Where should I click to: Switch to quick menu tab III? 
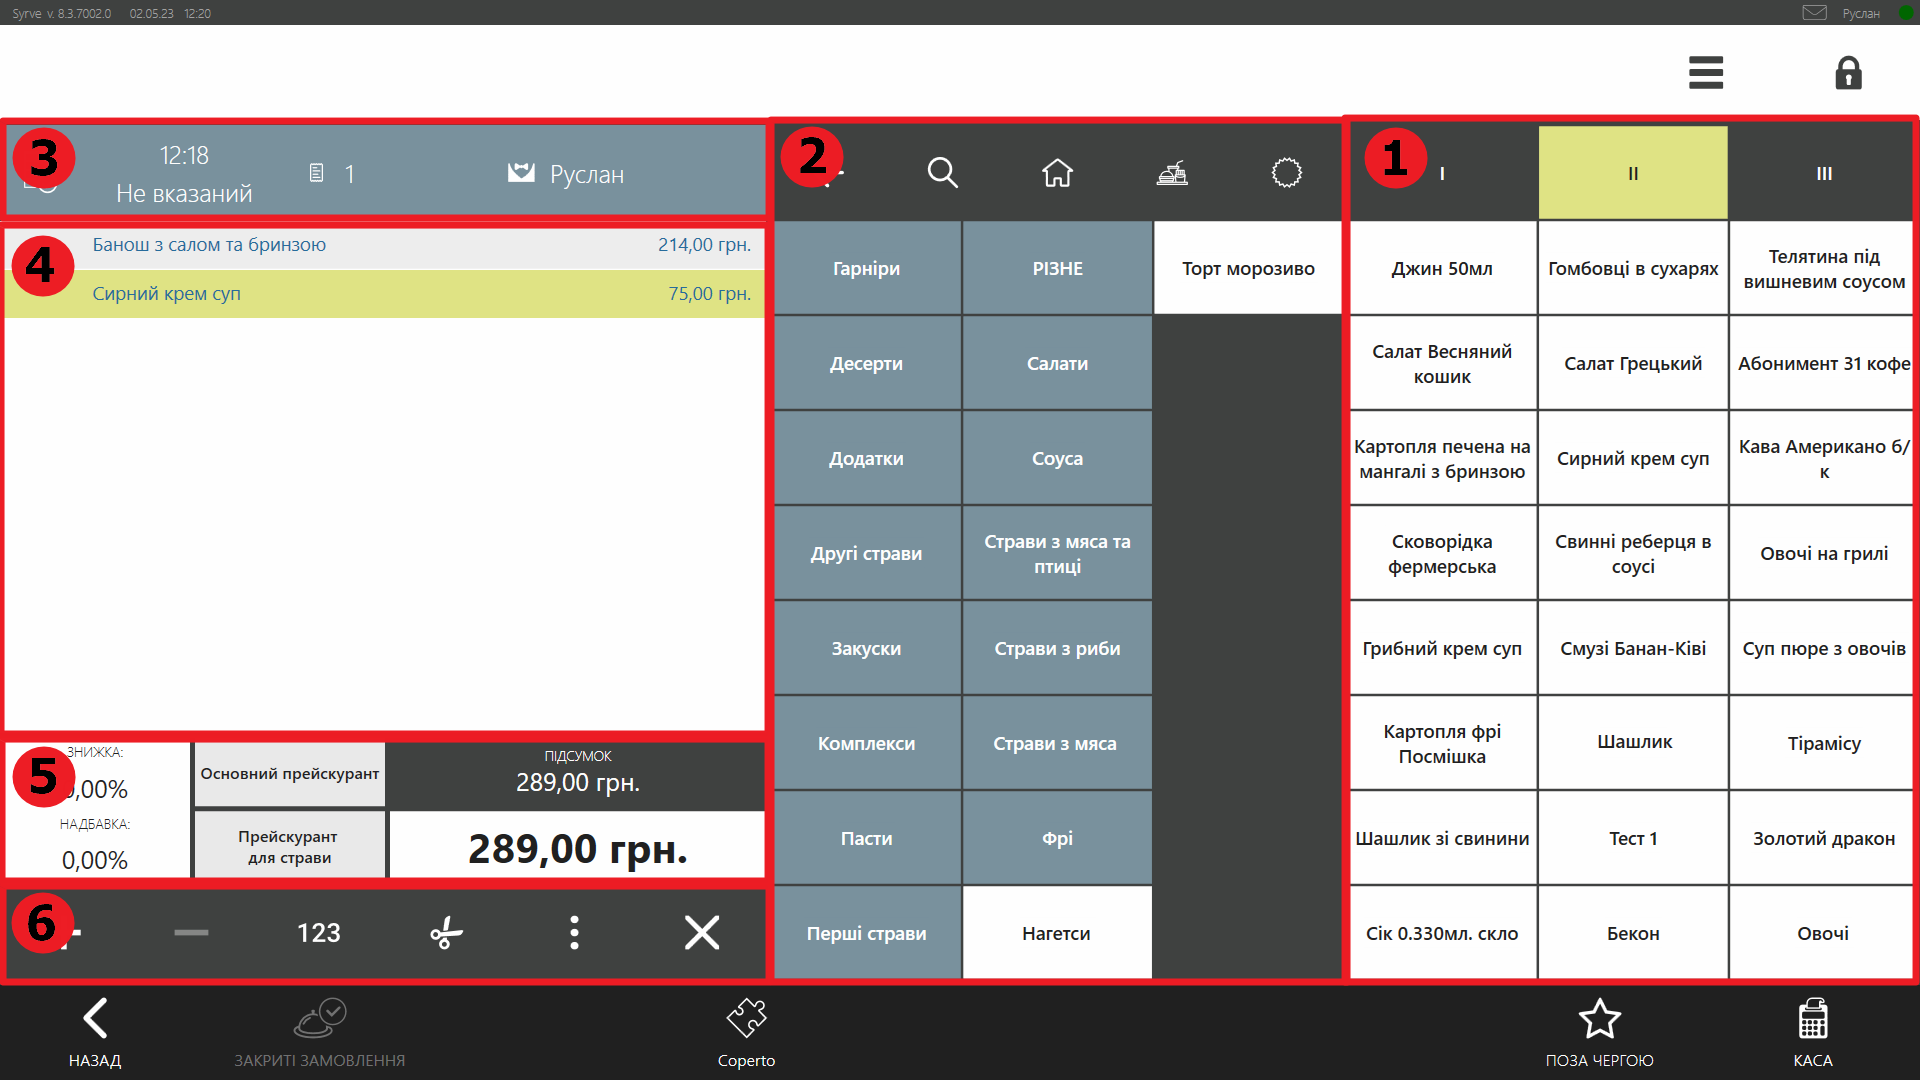[1824, 173]
